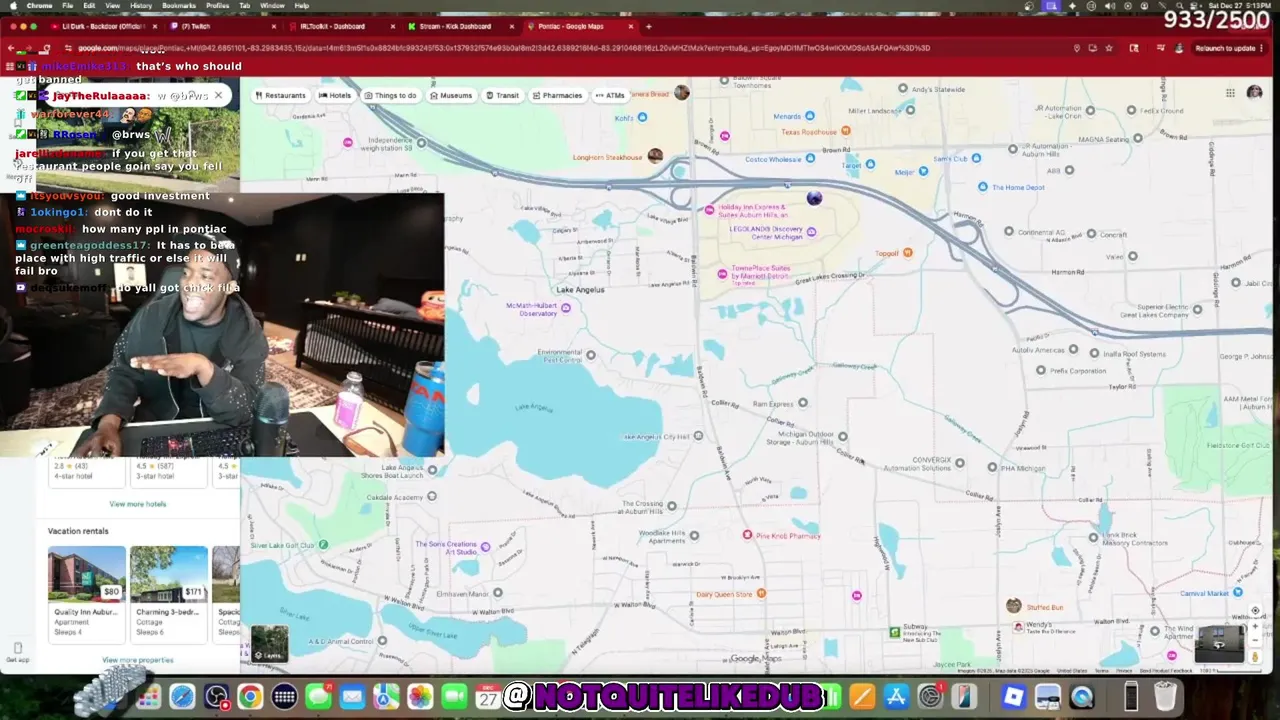Open the Chrome History menu
The width and height of the screenshot is (1280, 720).
click(141, 6)
